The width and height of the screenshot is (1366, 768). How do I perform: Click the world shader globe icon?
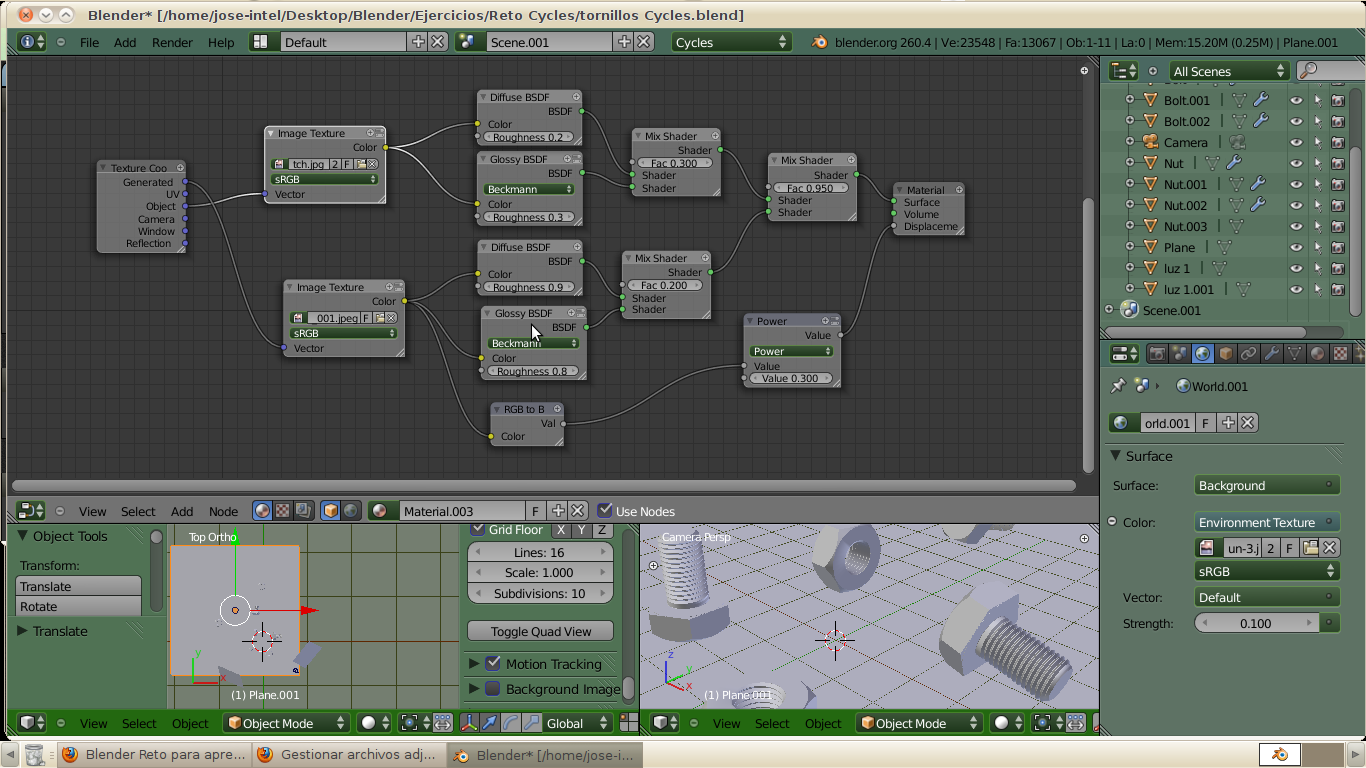(351, 511)
